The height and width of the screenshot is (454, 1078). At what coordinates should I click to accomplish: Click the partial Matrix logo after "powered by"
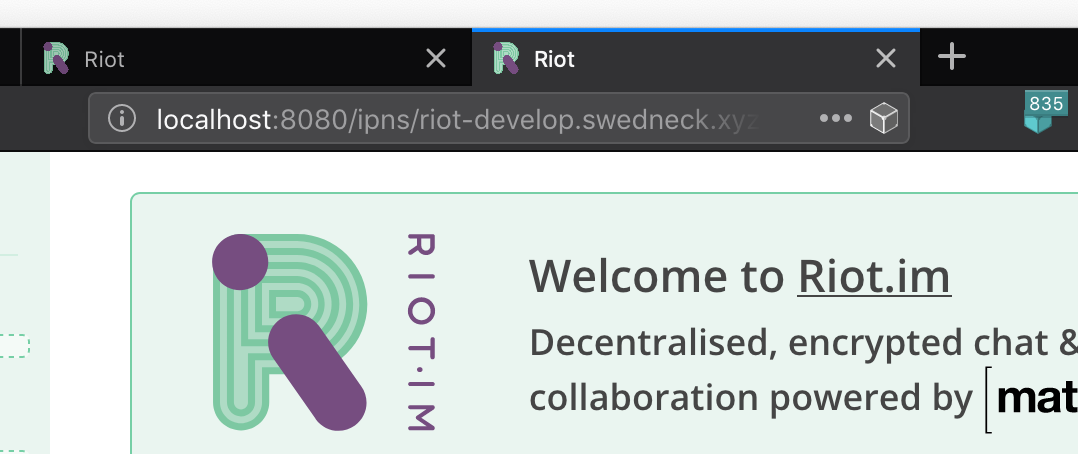1031,399
